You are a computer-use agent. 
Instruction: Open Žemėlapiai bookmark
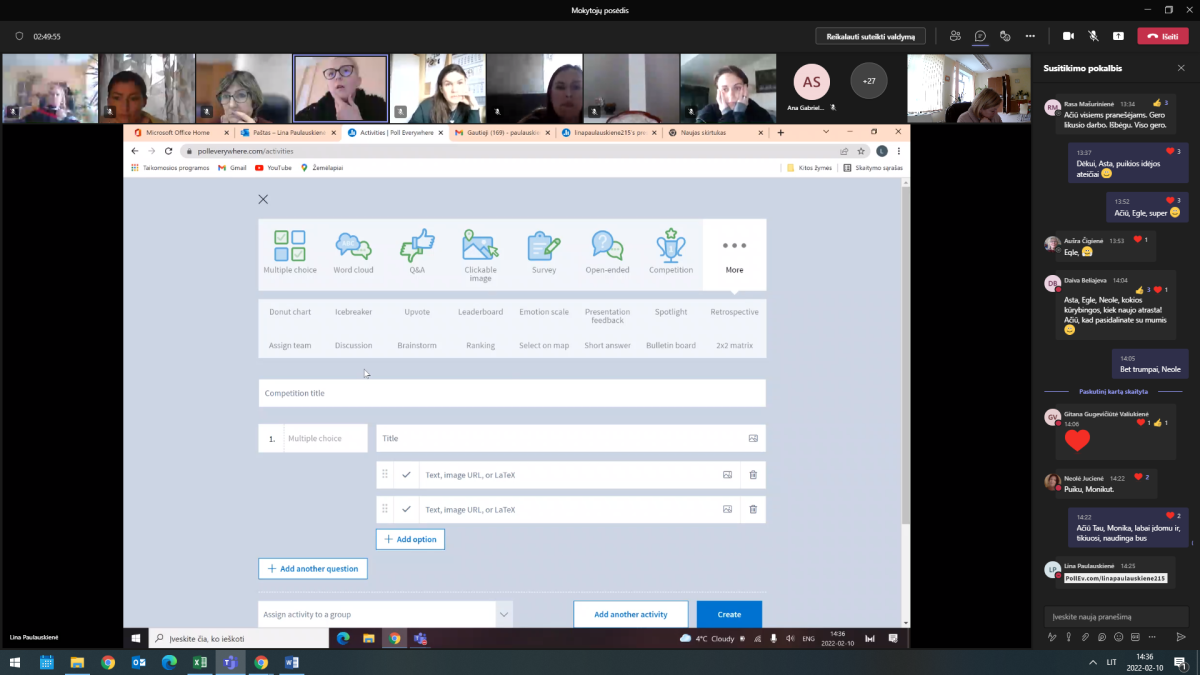321,168
